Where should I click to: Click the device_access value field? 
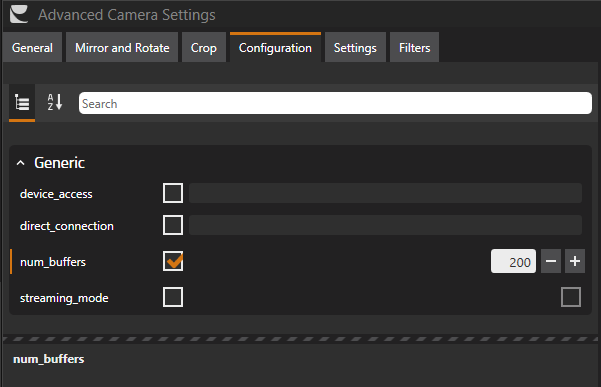(x=385, y=193)
